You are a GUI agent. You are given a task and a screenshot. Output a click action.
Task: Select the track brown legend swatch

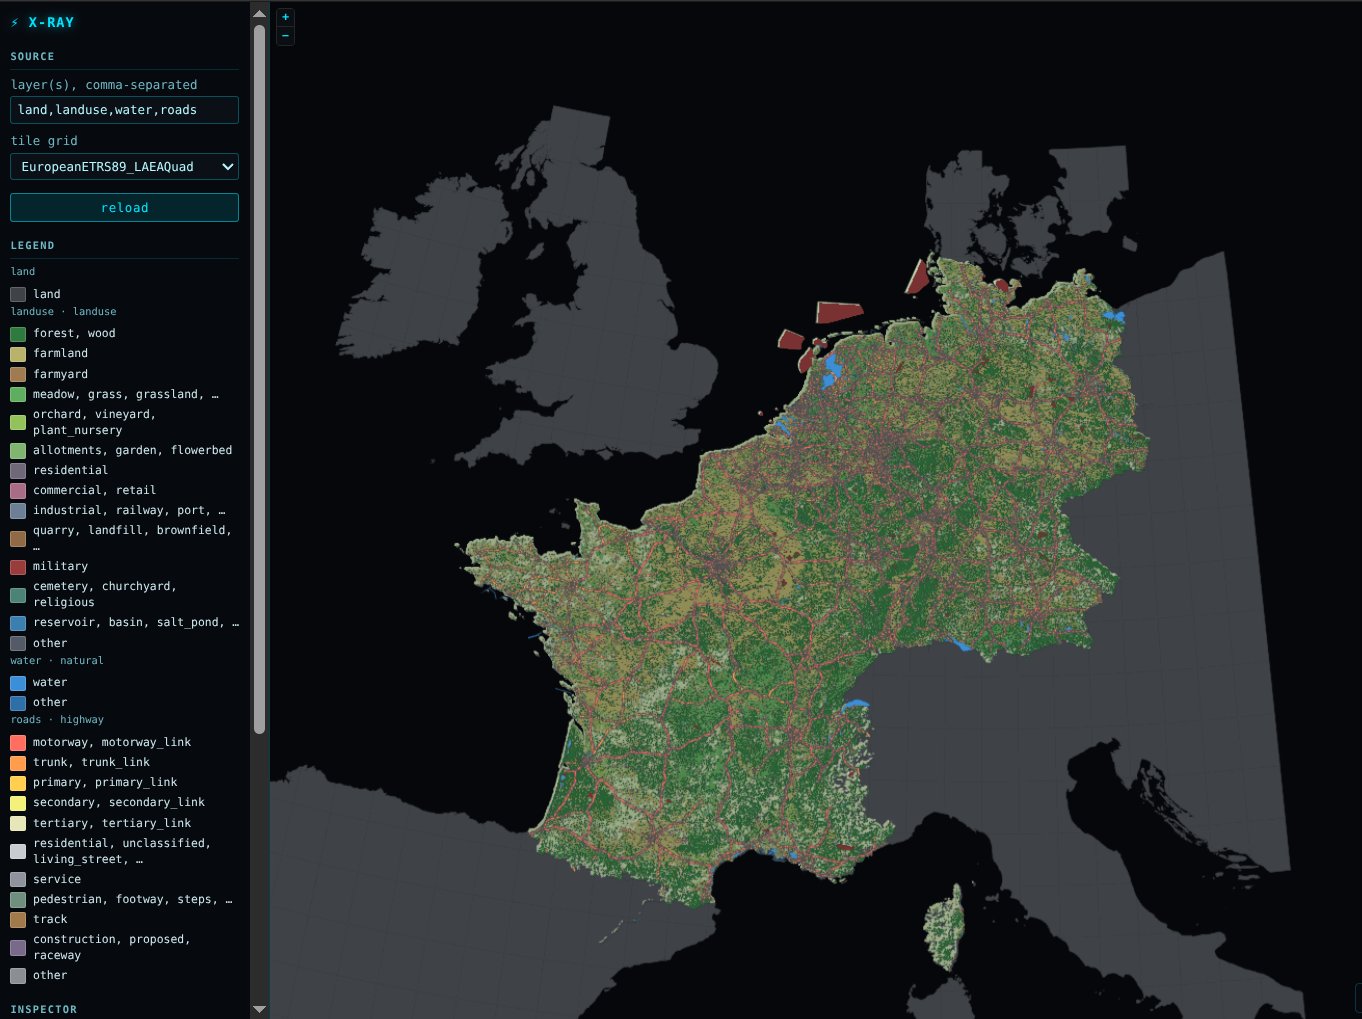click(x=18, y=920)
